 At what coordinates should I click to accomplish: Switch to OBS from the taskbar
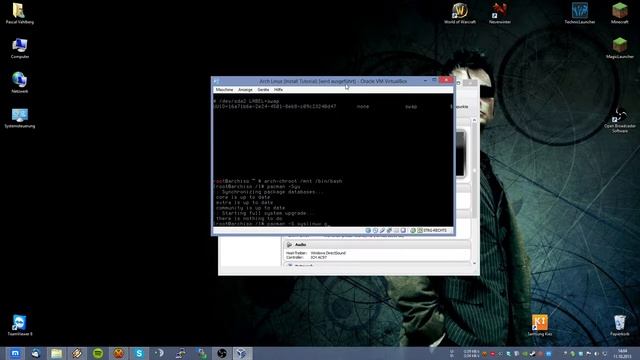222,353
